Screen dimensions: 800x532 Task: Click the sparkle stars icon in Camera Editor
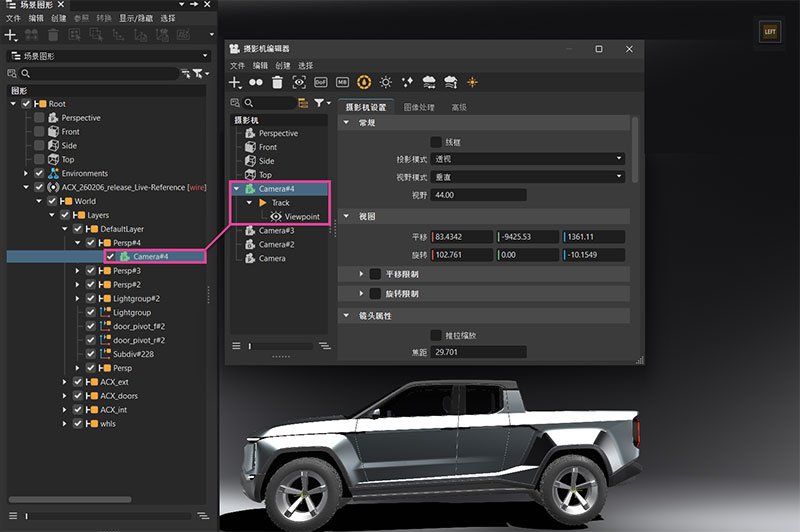(407, 82)
